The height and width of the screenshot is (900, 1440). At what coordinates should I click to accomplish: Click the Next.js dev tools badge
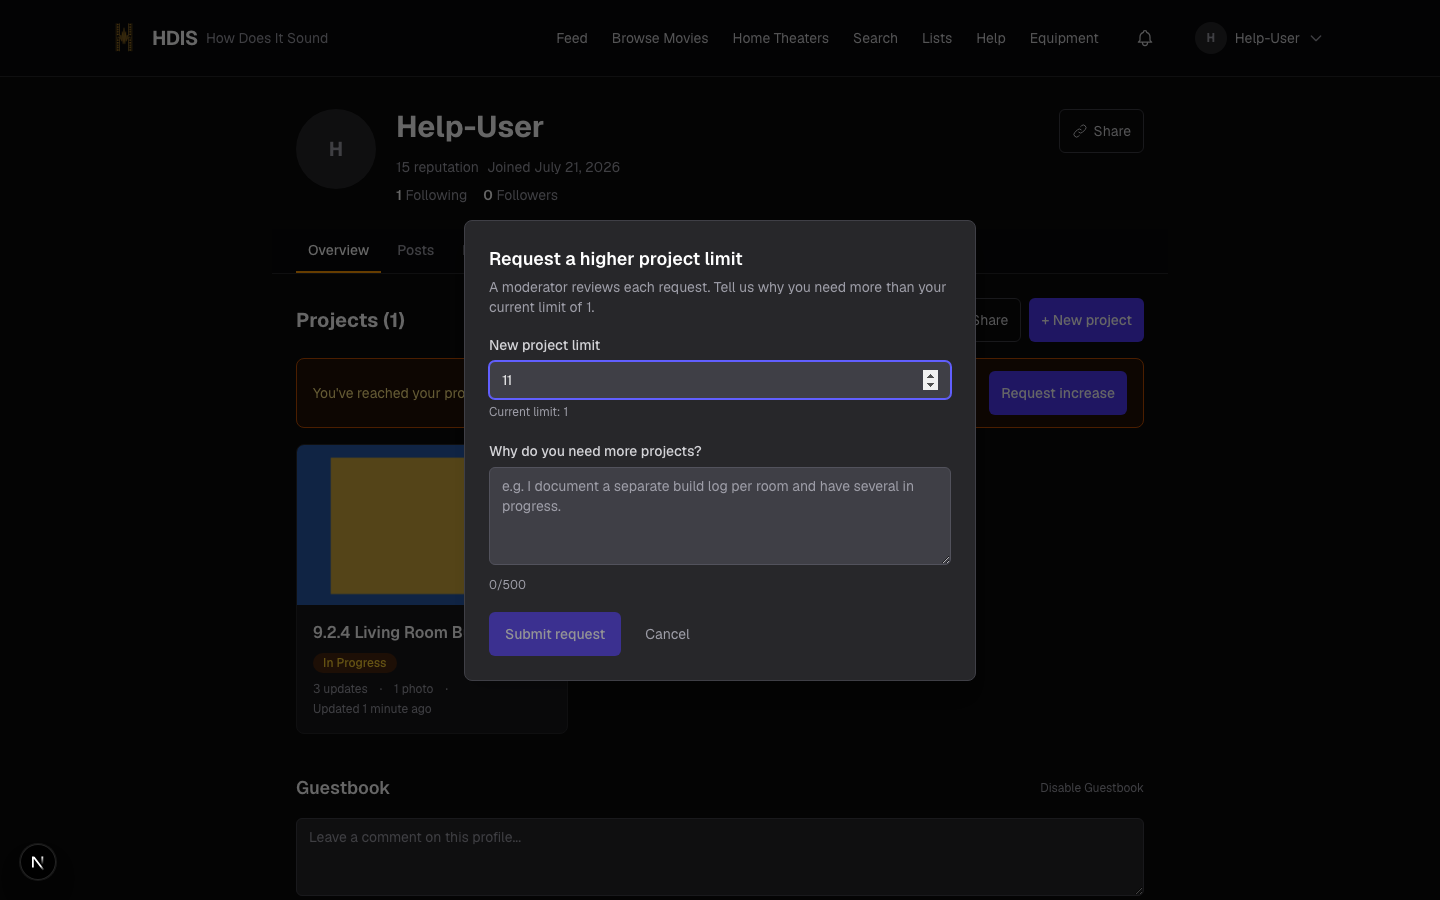pos(38,862)
